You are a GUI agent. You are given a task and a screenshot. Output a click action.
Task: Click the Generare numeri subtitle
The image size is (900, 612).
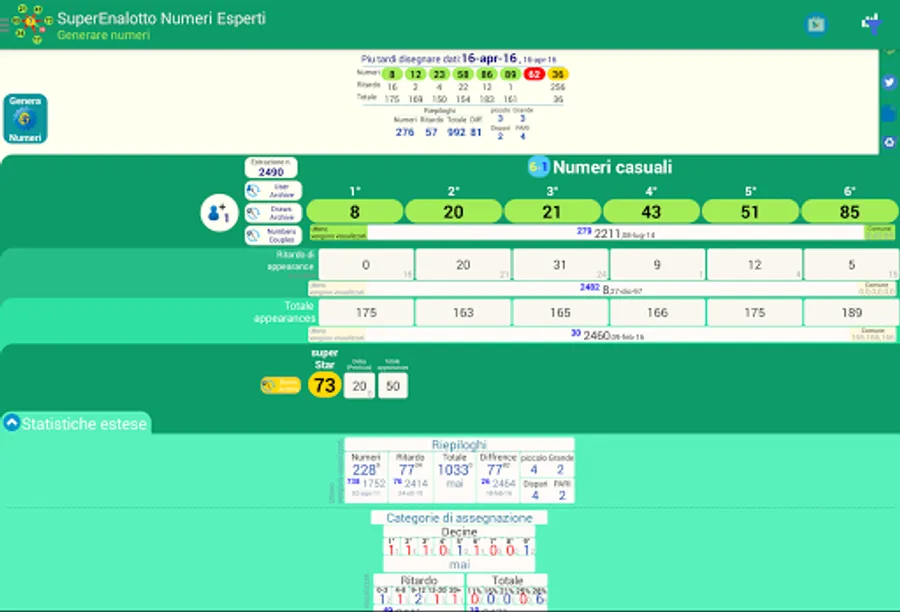pyautogui.click(x=103, y=35)
